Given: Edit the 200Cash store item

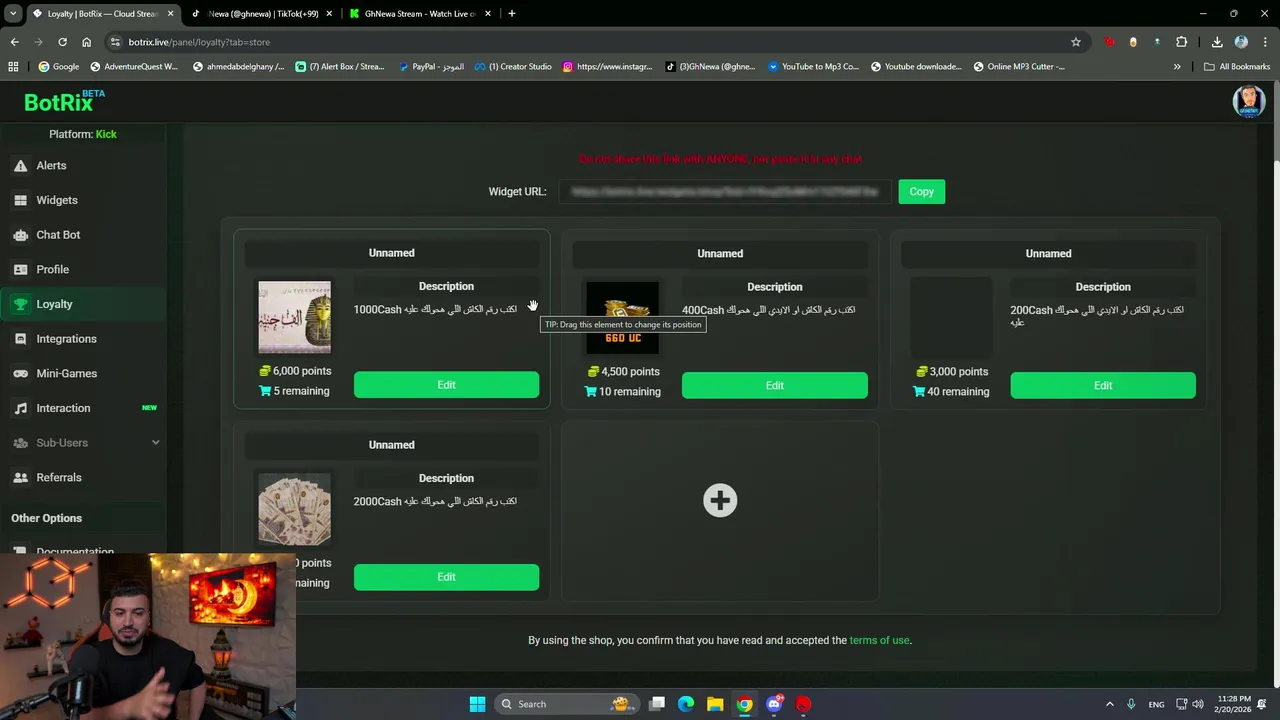Looking at the screenshot, I should pos(1102,386).
